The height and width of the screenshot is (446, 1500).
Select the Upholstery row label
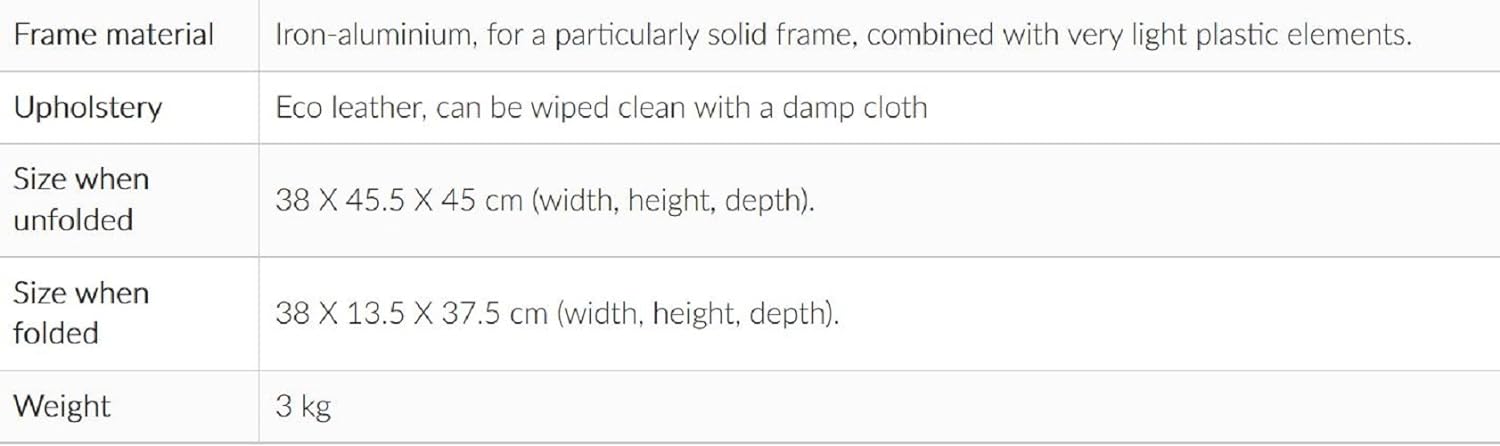[x=87, y=107]
